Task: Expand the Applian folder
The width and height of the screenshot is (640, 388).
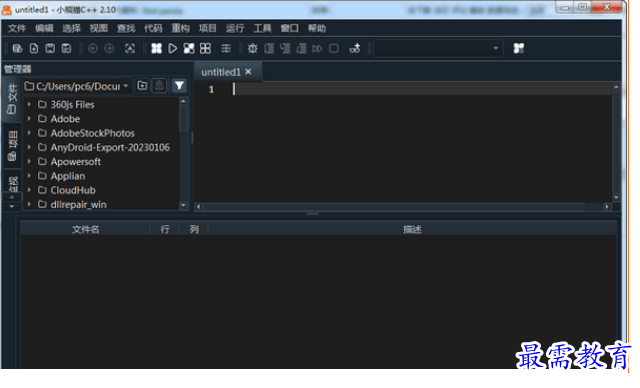Action: pyautogui.click(x=29, y=176)
